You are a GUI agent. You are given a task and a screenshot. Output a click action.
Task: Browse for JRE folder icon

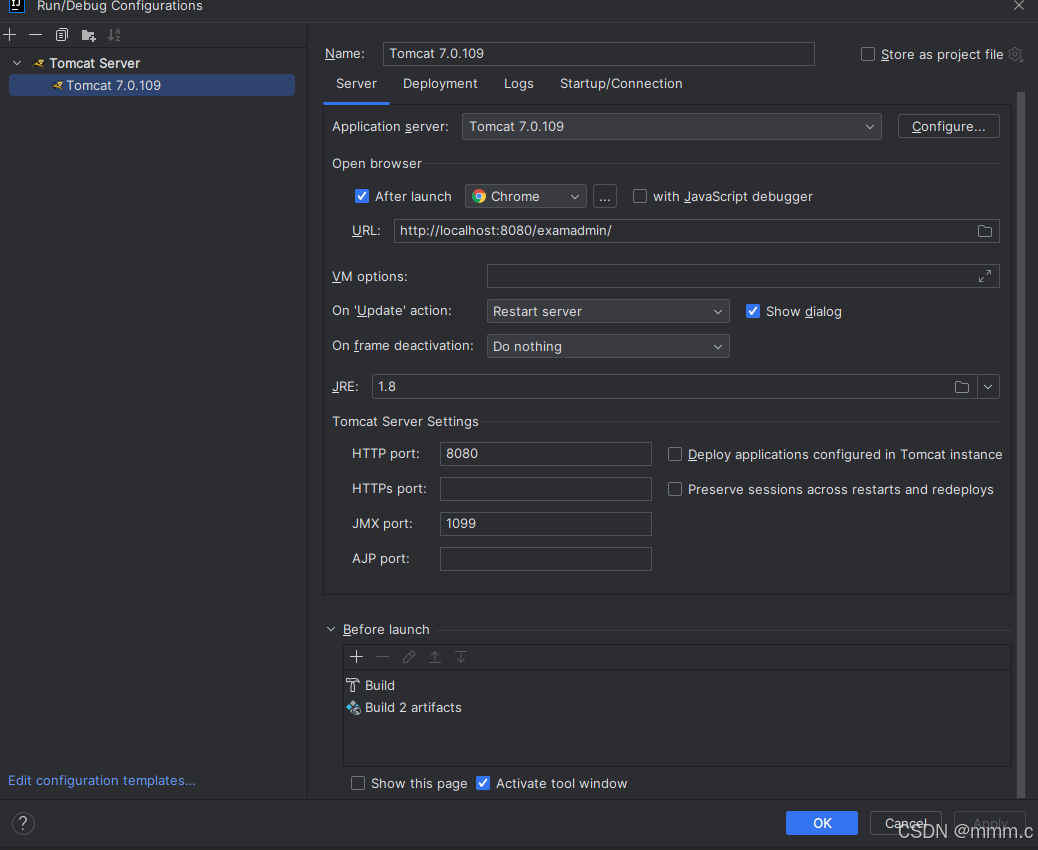962,387
